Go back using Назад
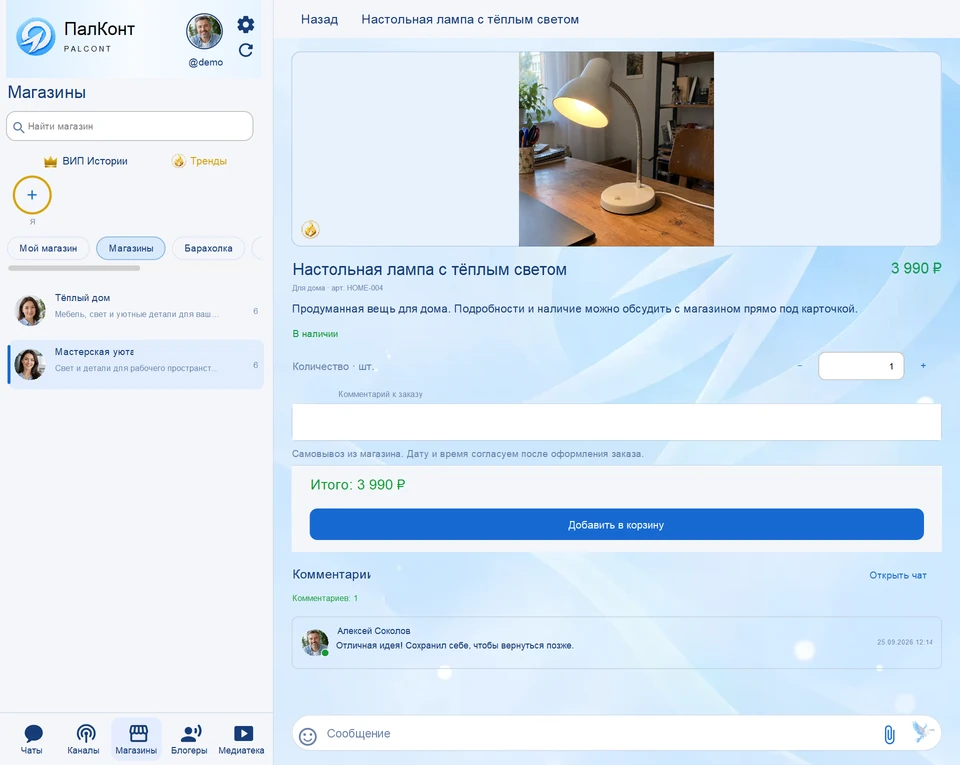The width and height of the screenshot is (960, 765). 319,20
